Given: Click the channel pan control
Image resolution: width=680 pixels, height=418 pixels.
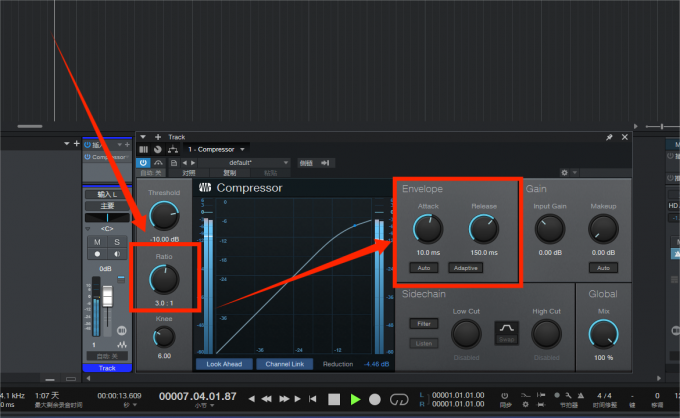Looking at the screenshot, I should tap(107, 217).
